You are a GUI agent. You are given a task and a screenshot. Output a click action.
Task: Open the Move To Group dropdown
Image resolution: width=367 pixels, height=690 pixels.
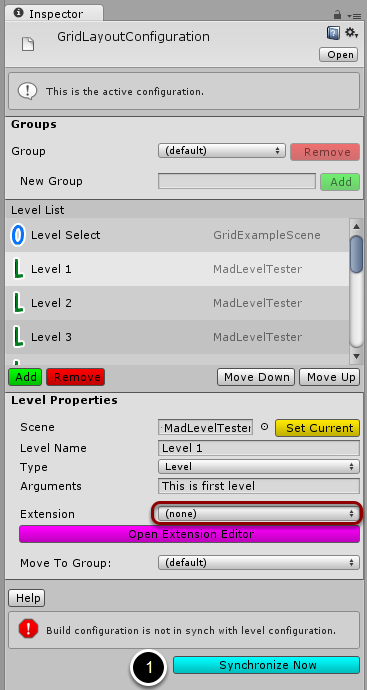[x=259, y=562]
